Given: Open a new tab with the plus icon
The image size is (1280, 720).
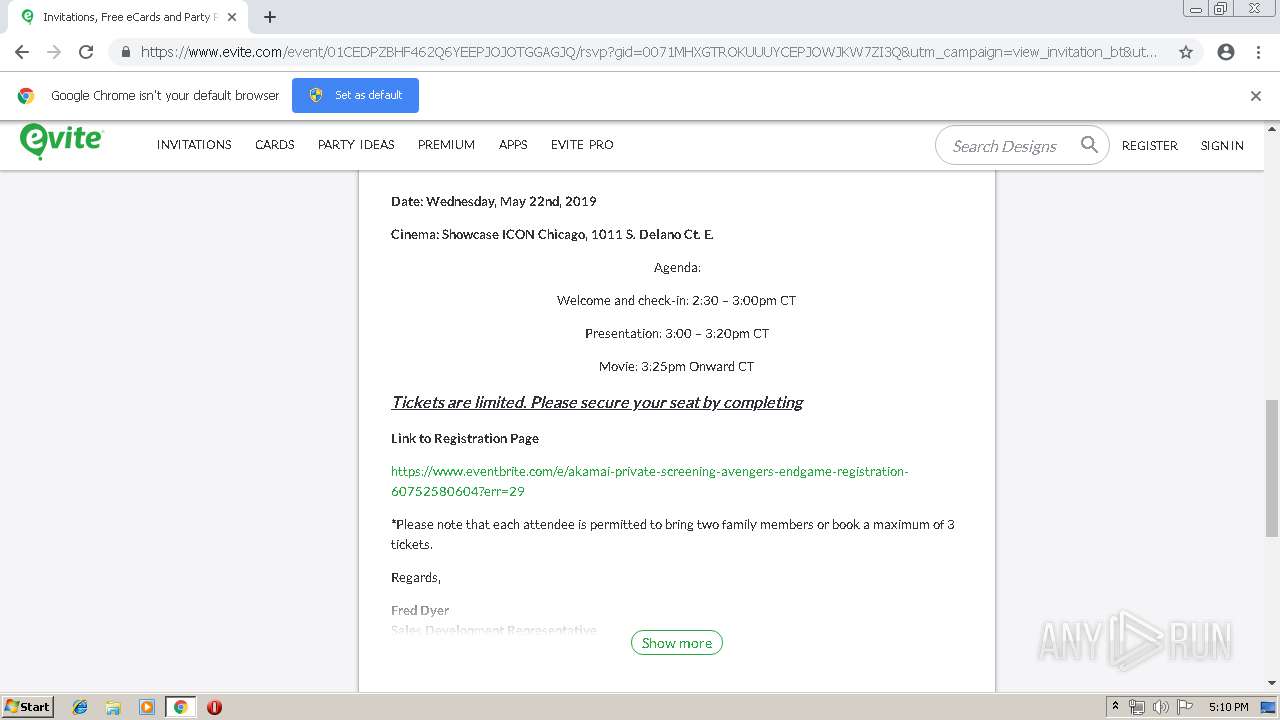Looking at the screenshot, I should (270, 17).
